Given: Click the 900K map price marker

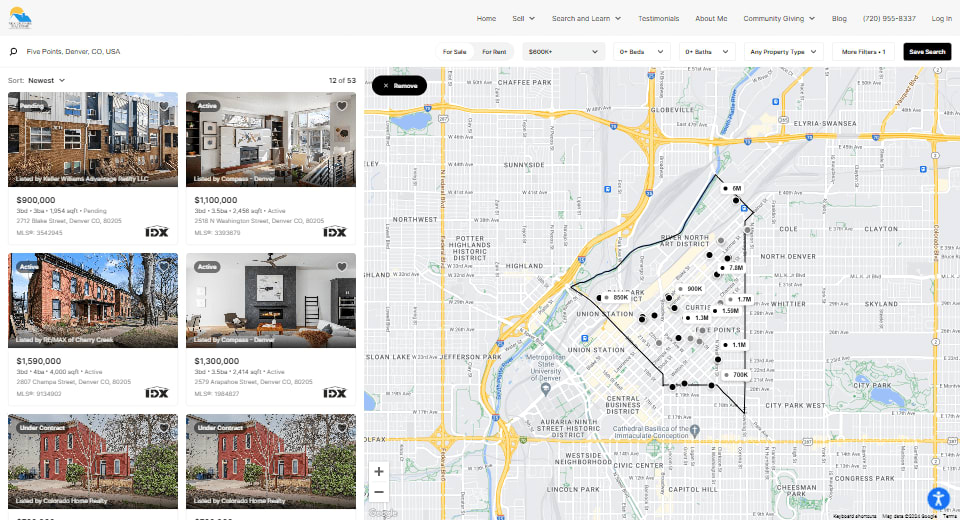Looking at the screenshot, I should point(691,288).
